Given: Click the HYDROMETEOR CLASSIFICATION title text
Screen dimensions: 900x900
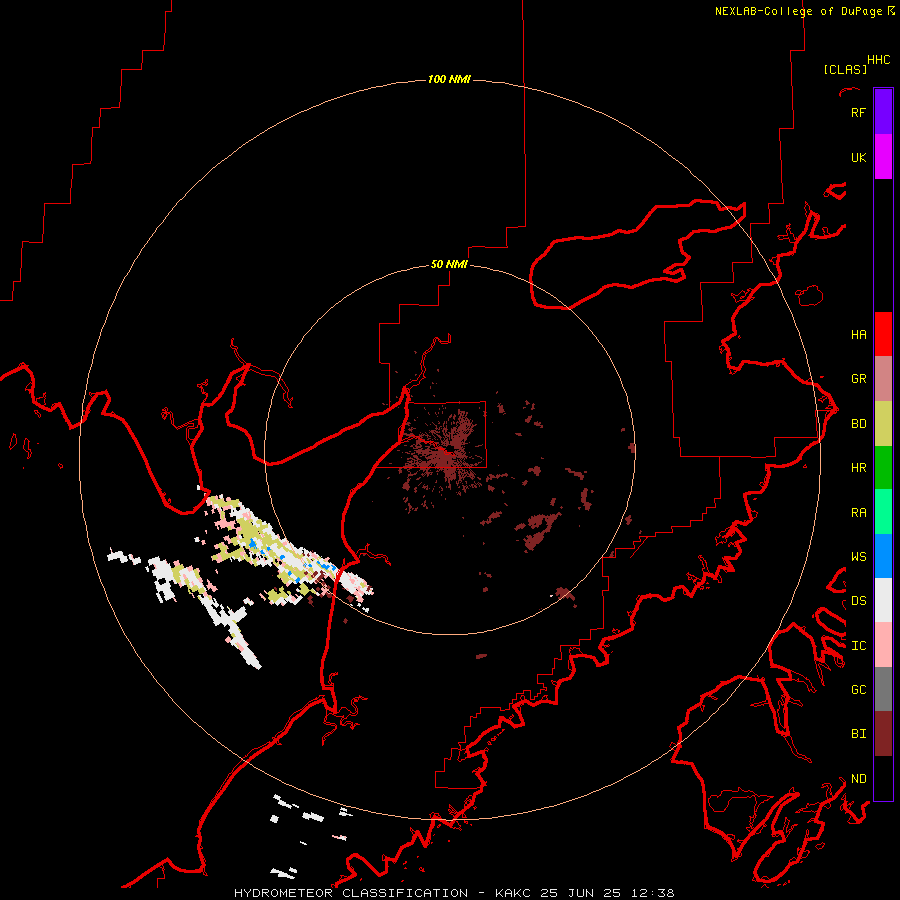Looking at the screenshot, I should [351, 893].
